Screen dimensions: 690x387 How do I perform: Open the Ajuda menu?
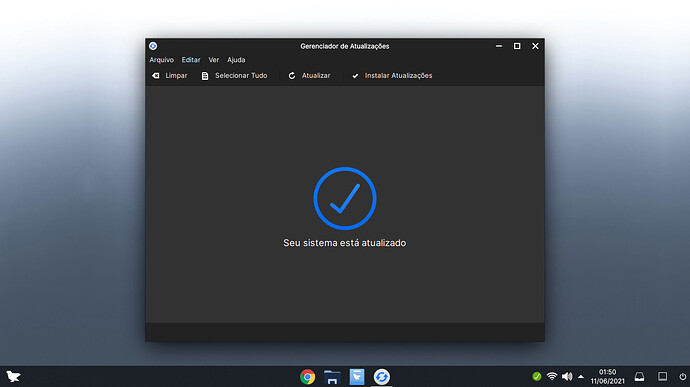click(x=236, y=60)
